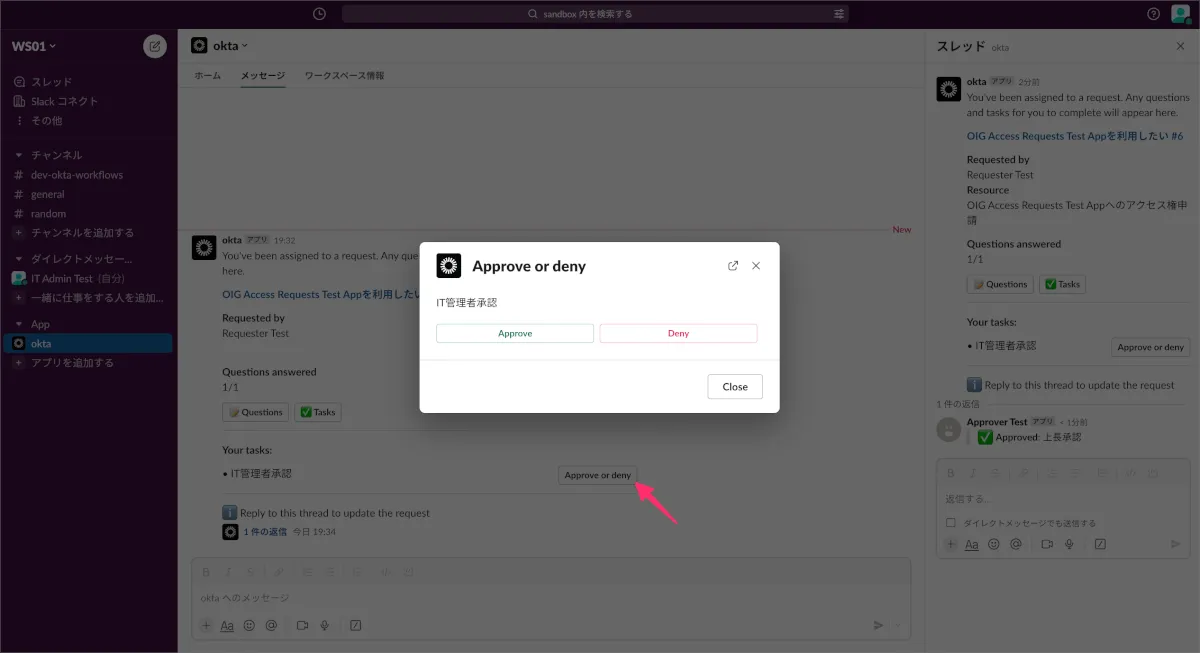Click Approve button in dialog
Image resolution: width=1200 pixels, height=653 pixels.
[x=515, y=333]
